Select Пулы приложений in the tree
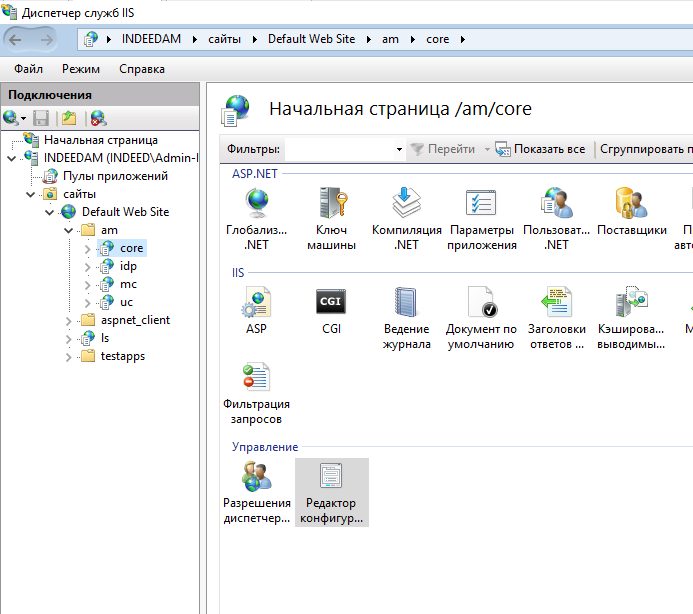The image size is (693, 614). click(x=100, y=176)
